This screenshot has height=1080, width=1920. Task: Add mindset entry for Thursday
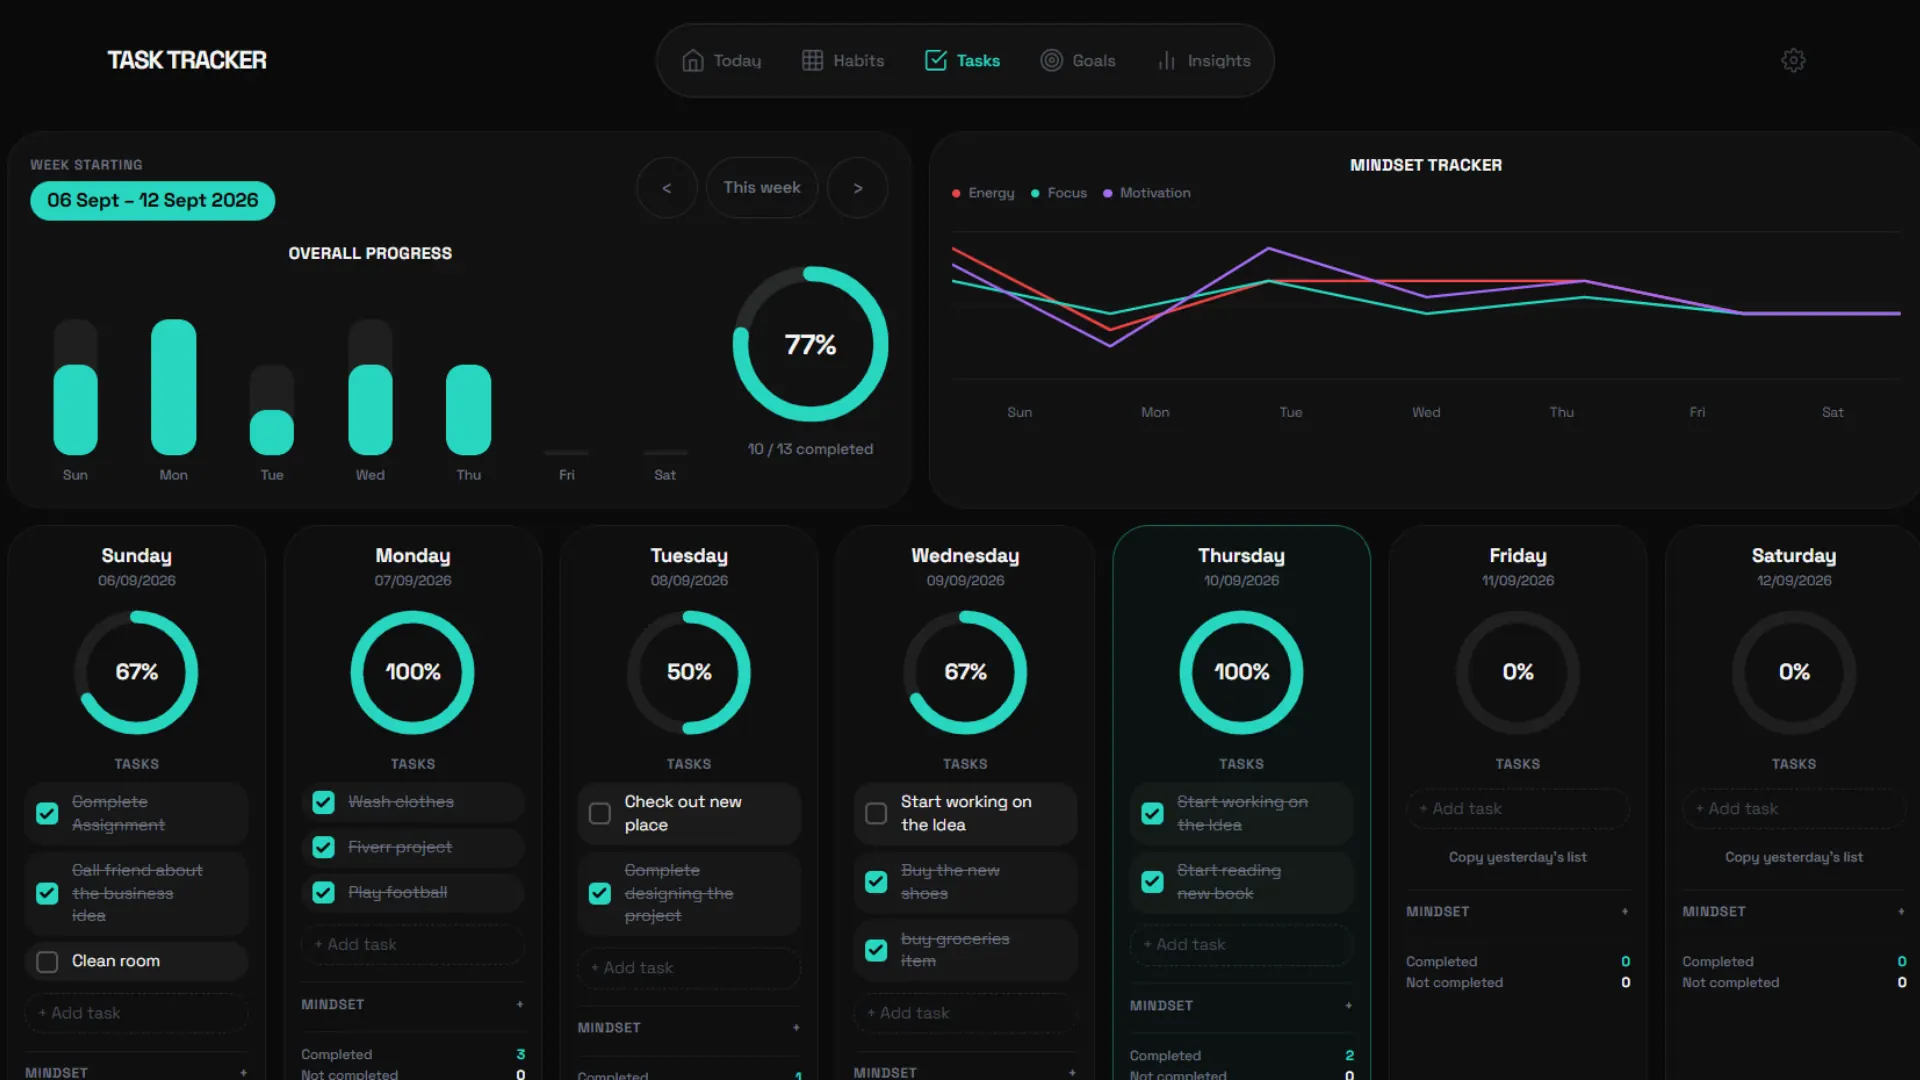tap(1348, 1005)
